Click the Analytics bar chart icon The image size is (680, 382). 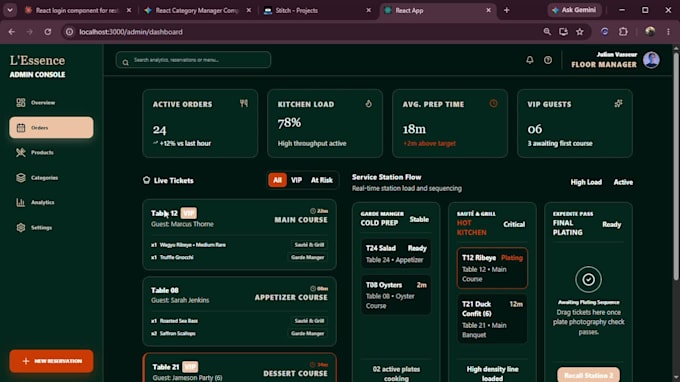pyautogui.click(x=20, y=202)
